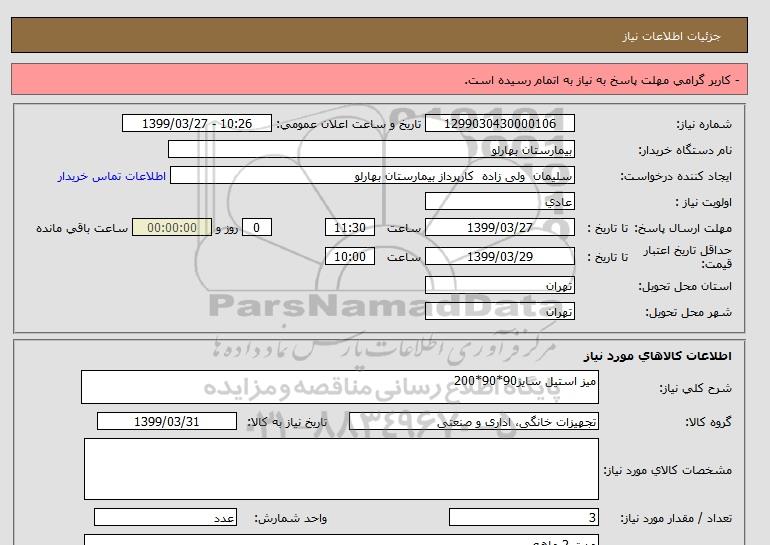The image size is (770, 545).
Task: Click the quantity field showing 3
Action: point(524,518)
